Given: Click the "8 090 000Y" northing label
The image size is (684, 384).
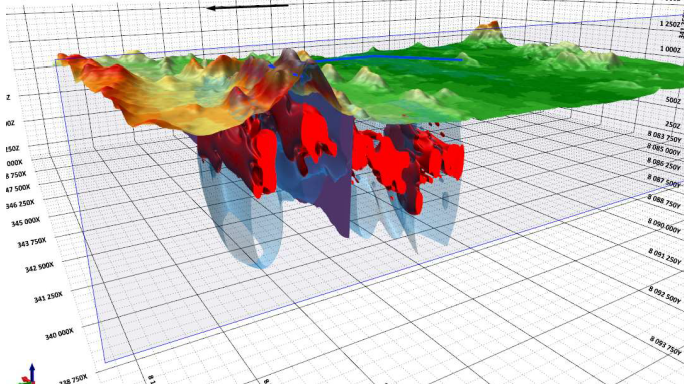Looking at the screenshot, I should point(664,225).
